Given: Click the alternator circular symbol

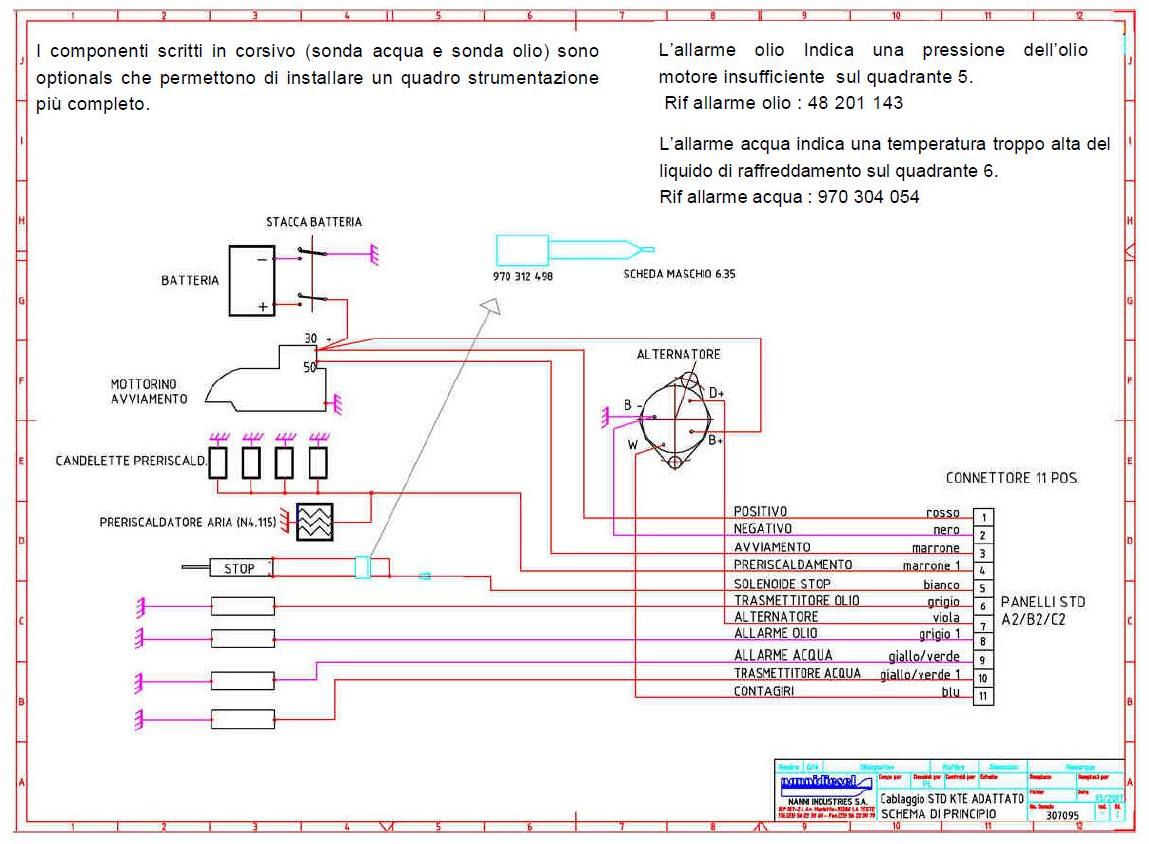Looking at the screenshot, I should pos(675,421).
